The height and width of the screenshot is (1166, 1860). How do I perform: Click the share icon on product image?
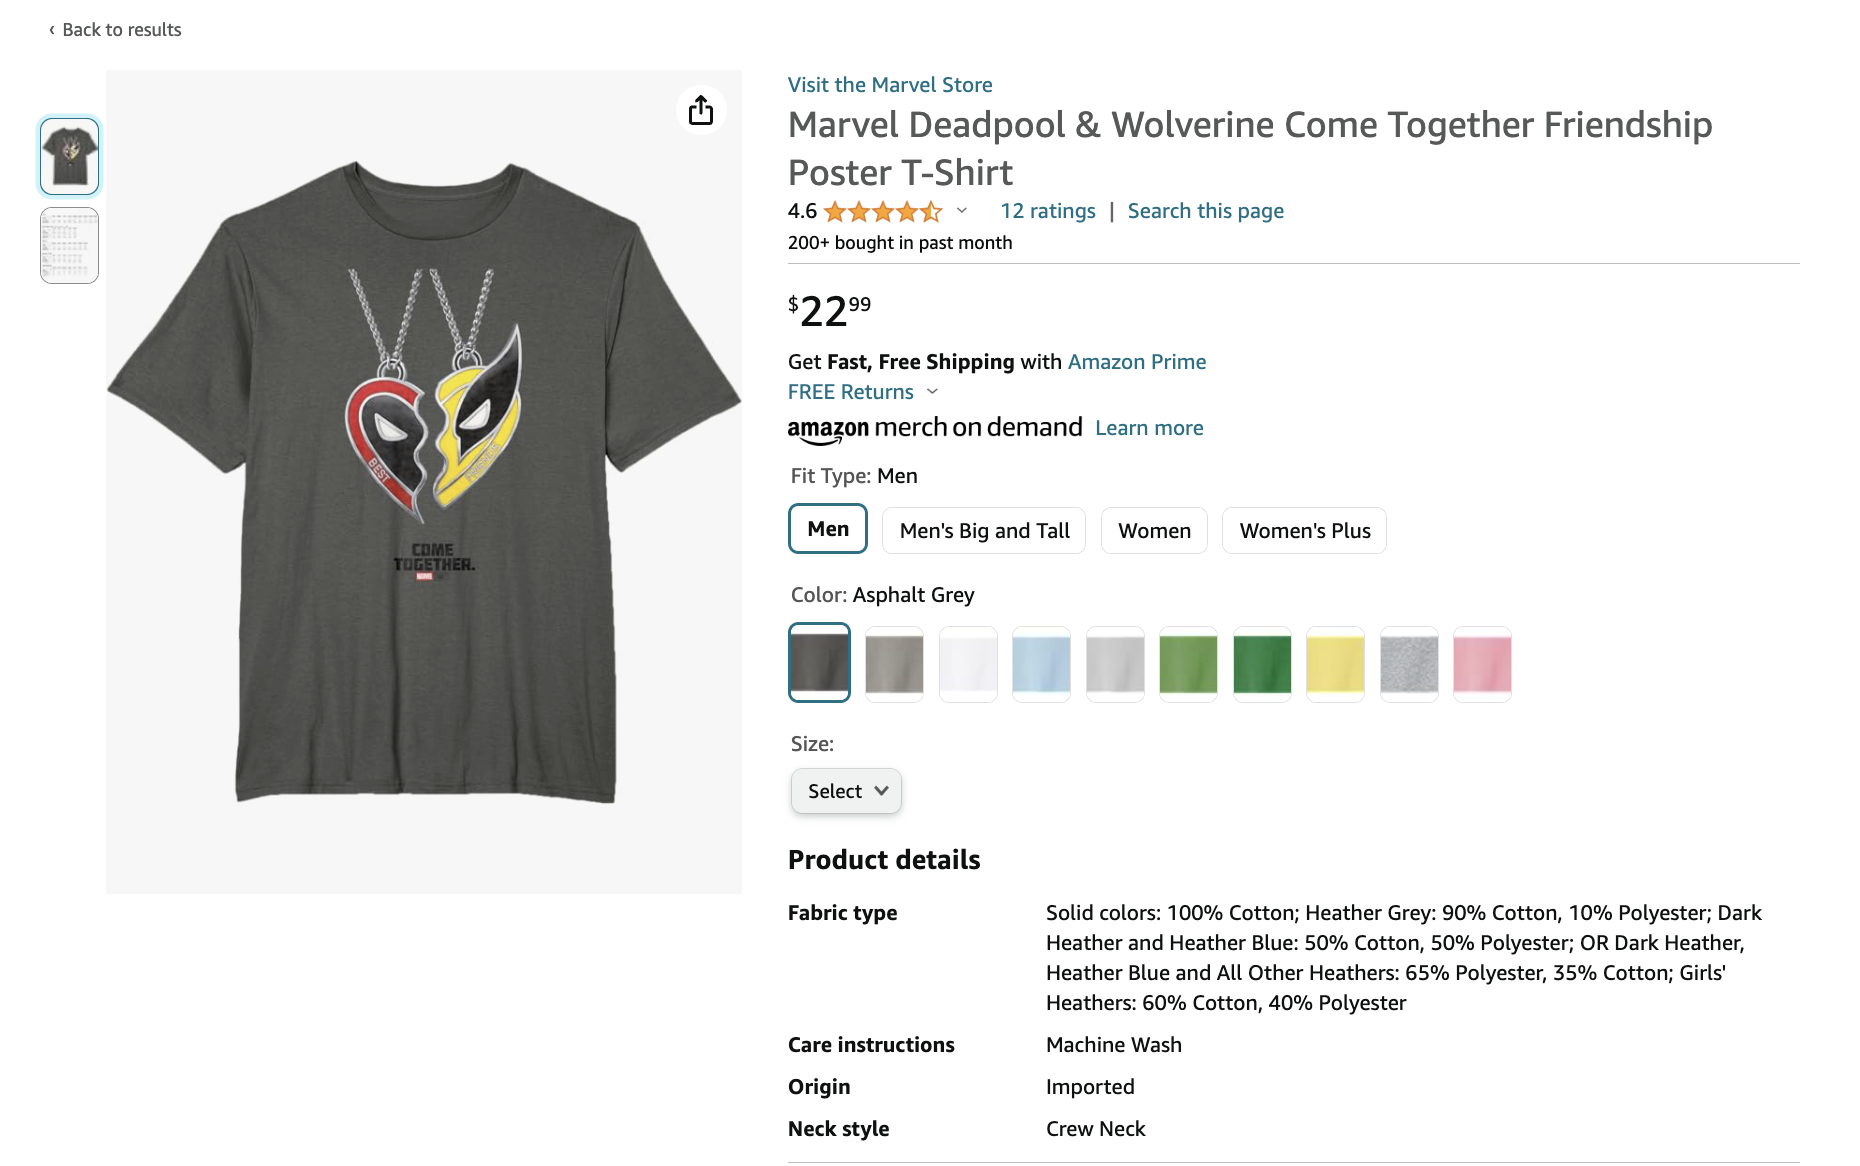click(x=701, y=110)
